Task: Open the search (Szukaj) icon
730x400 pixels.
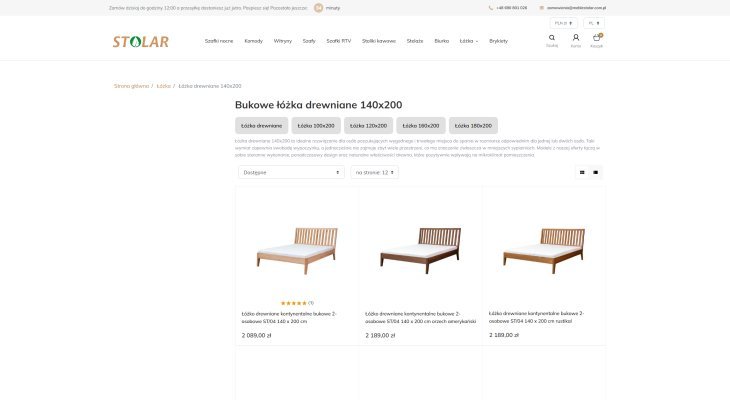Action: (x=552, y=38)
